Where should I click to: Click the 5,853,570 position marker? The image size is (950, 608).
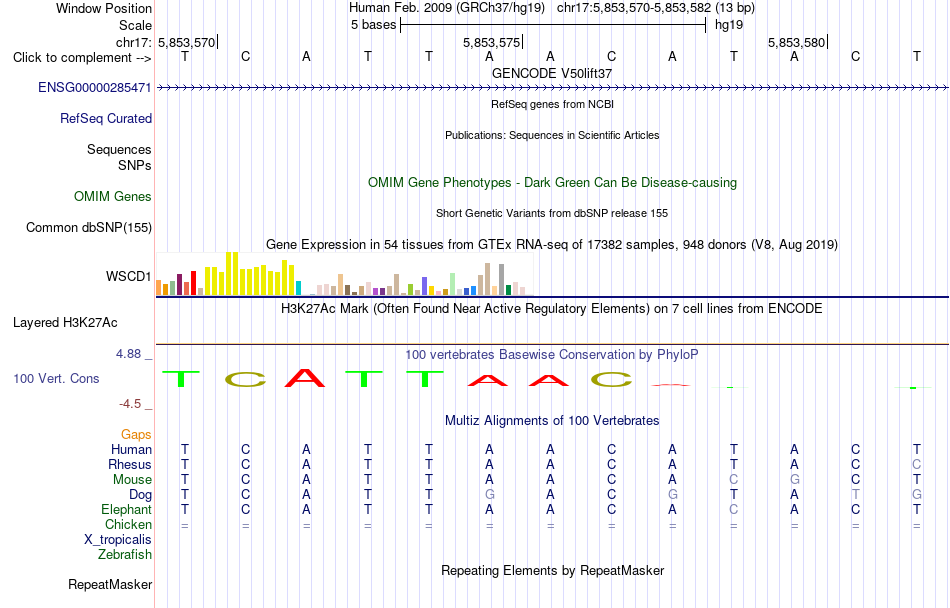[x=187, y=42]
